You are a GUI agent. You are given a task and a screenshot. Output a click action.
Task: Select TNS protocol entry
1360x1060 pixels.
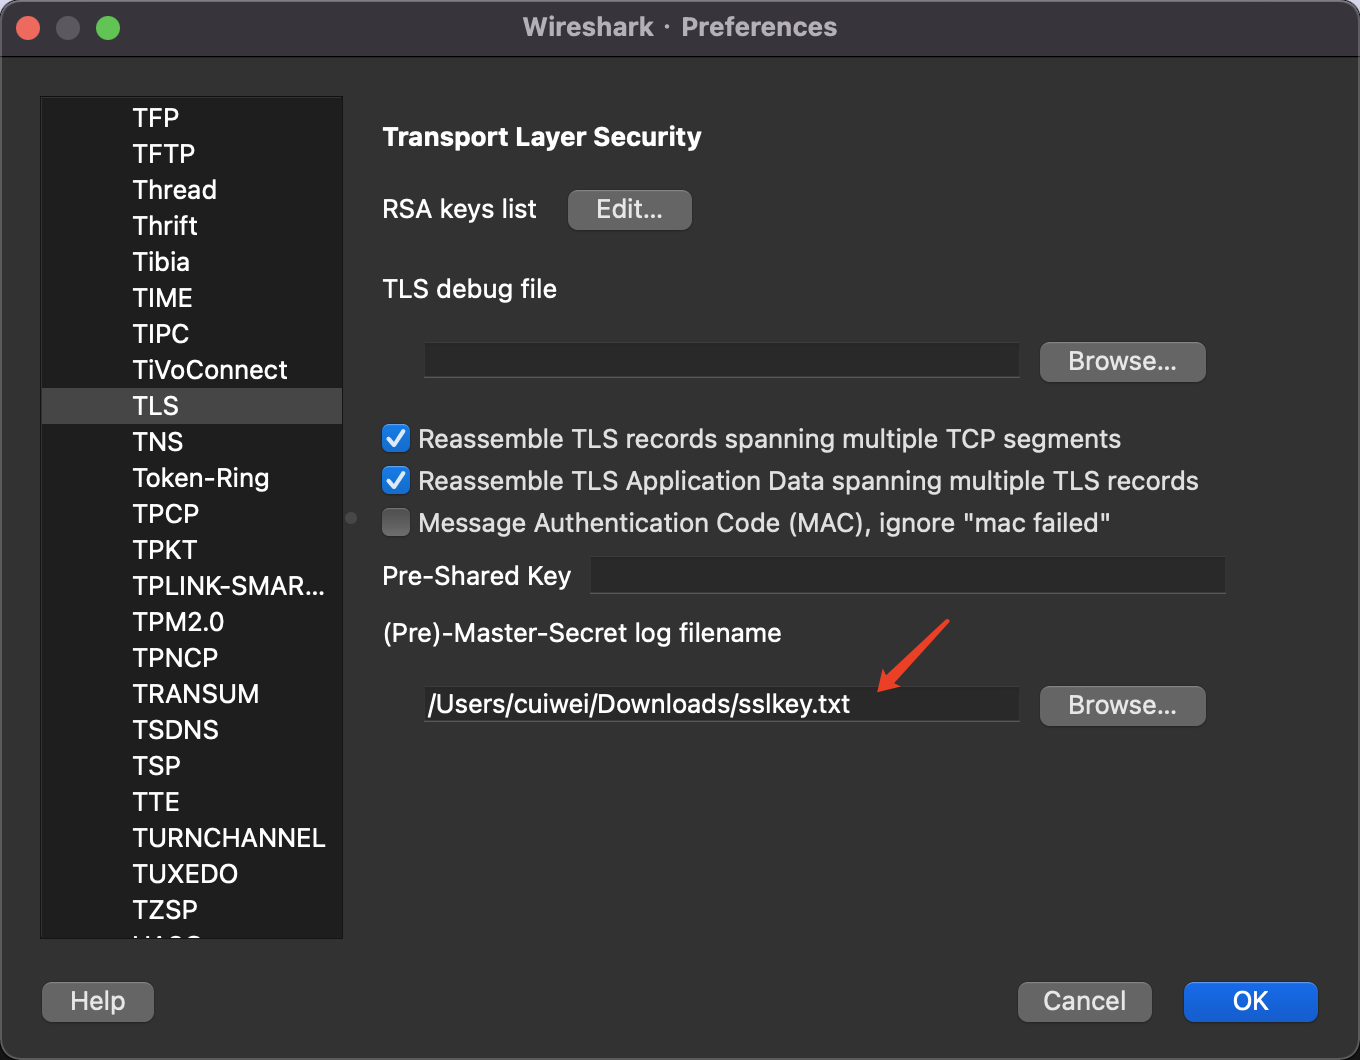(x=192, y=442)
